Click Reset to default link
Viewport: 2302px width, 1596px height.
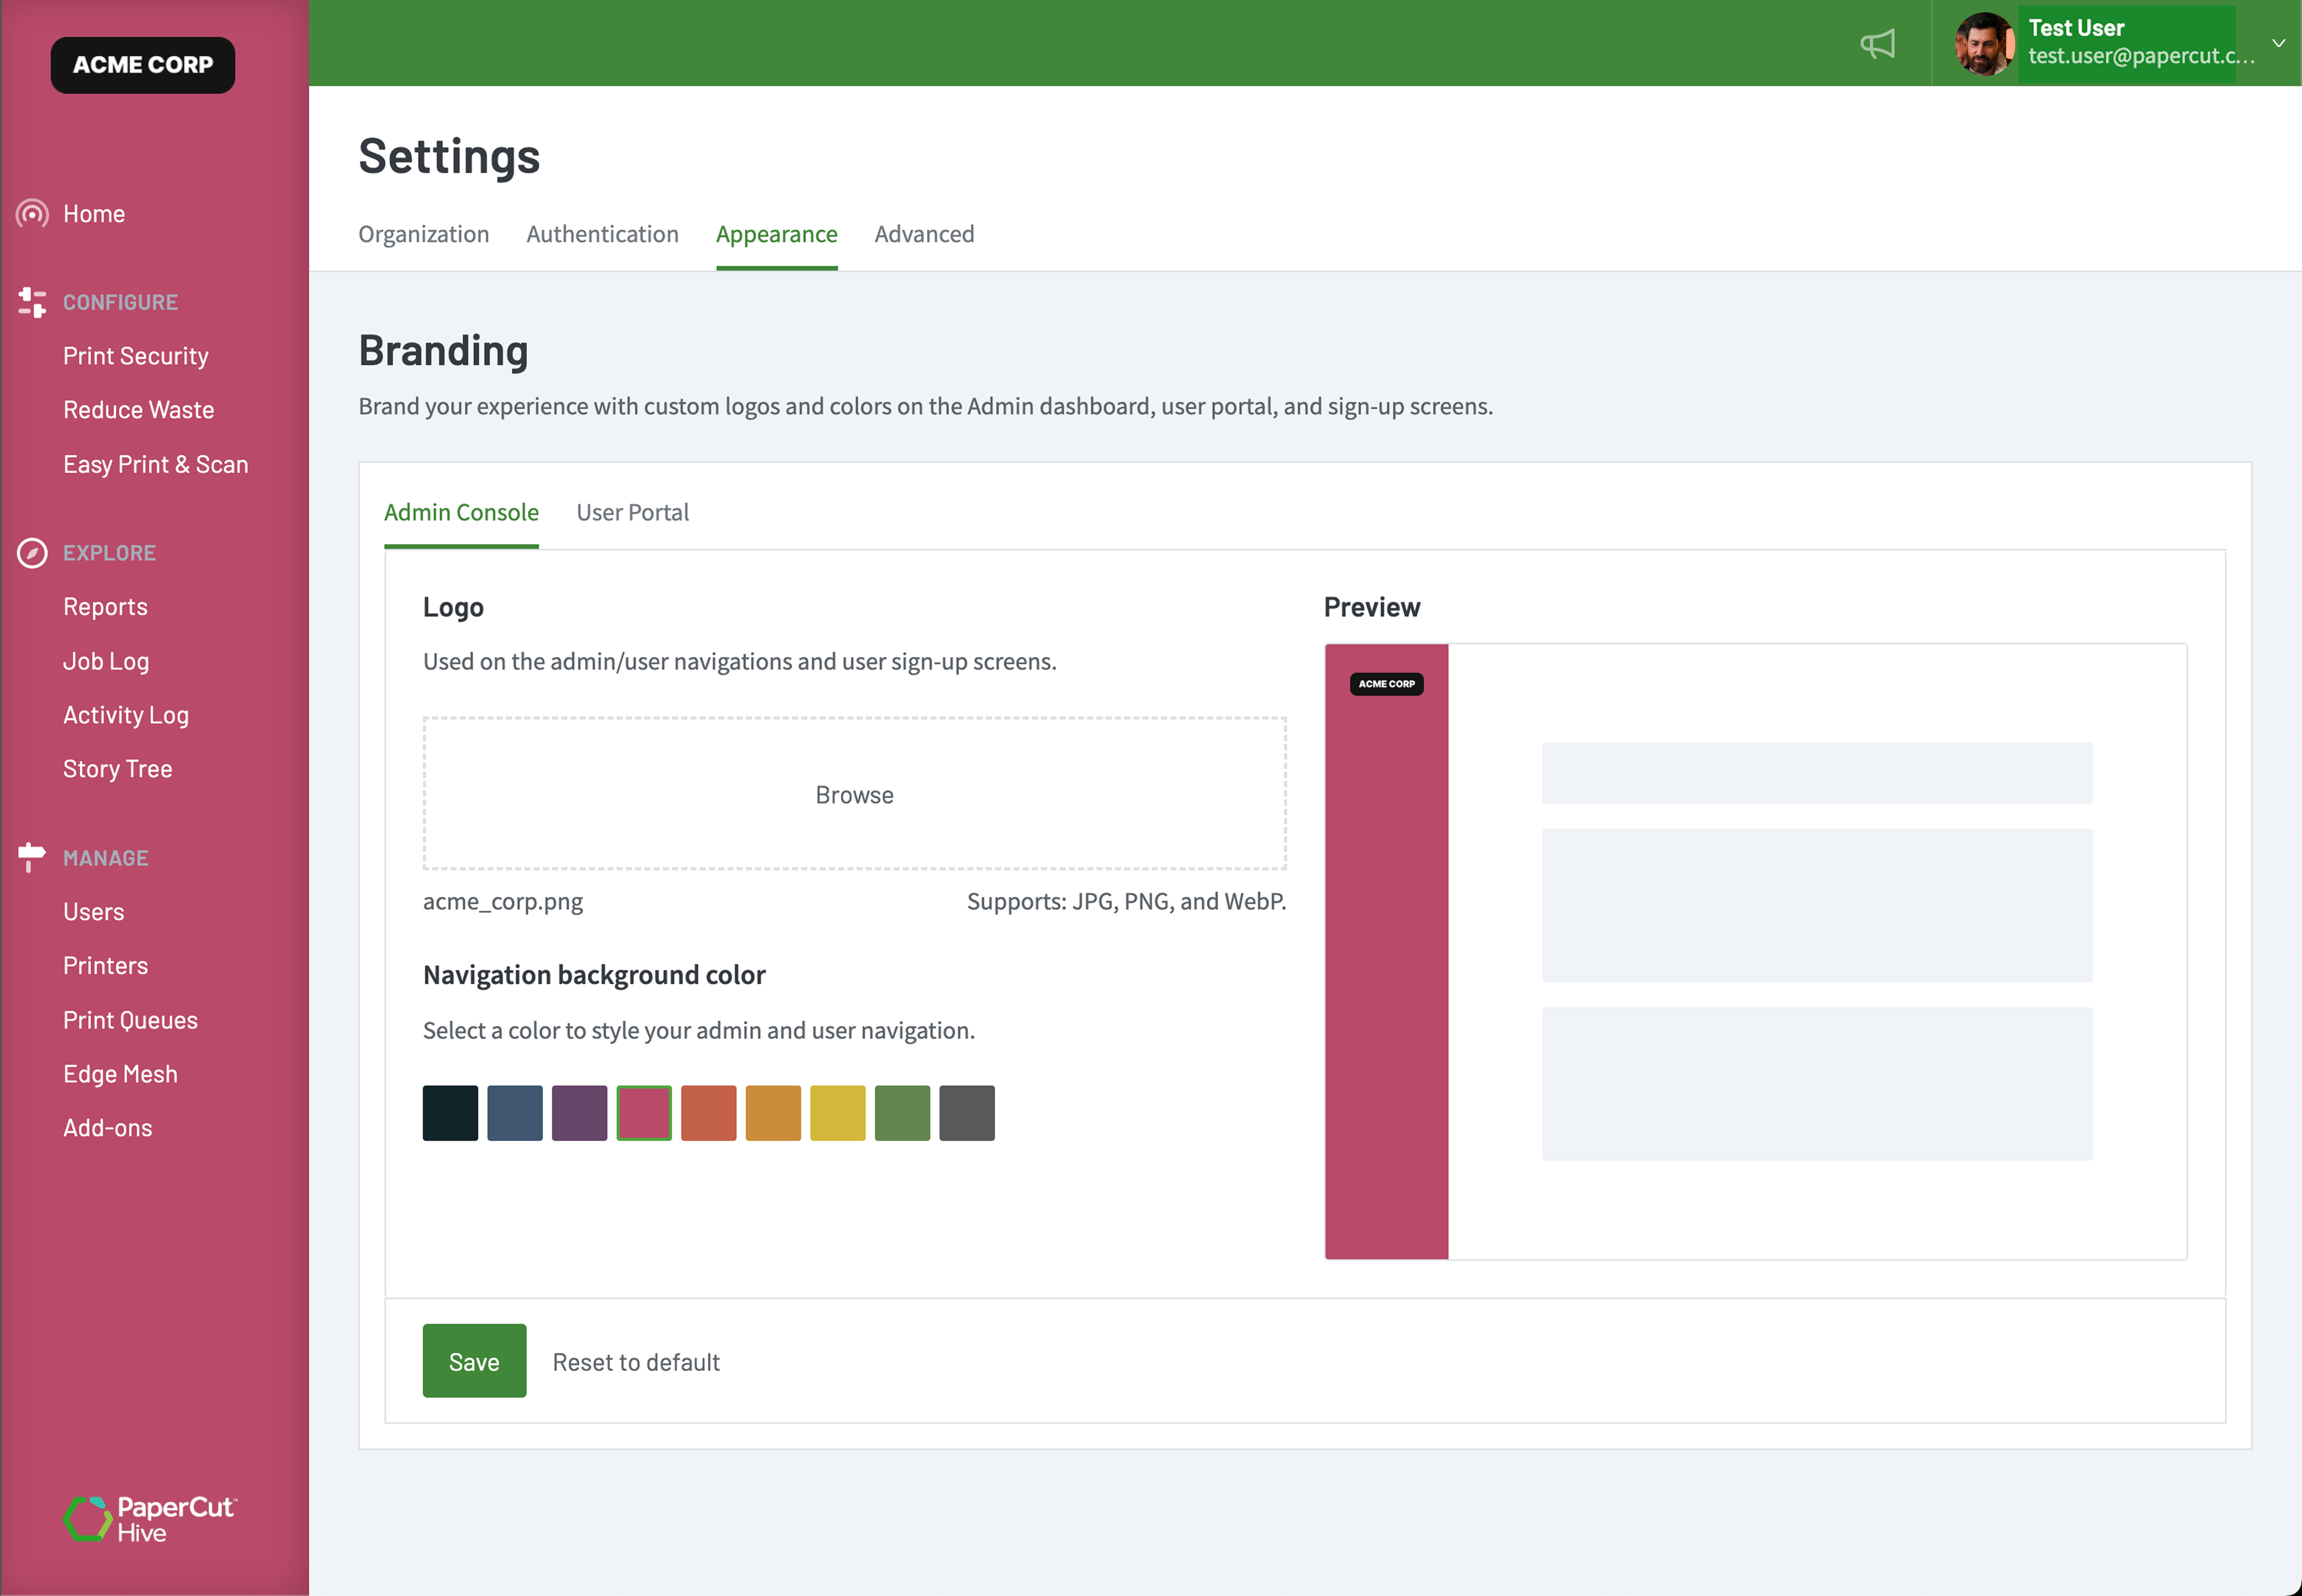636,1362
